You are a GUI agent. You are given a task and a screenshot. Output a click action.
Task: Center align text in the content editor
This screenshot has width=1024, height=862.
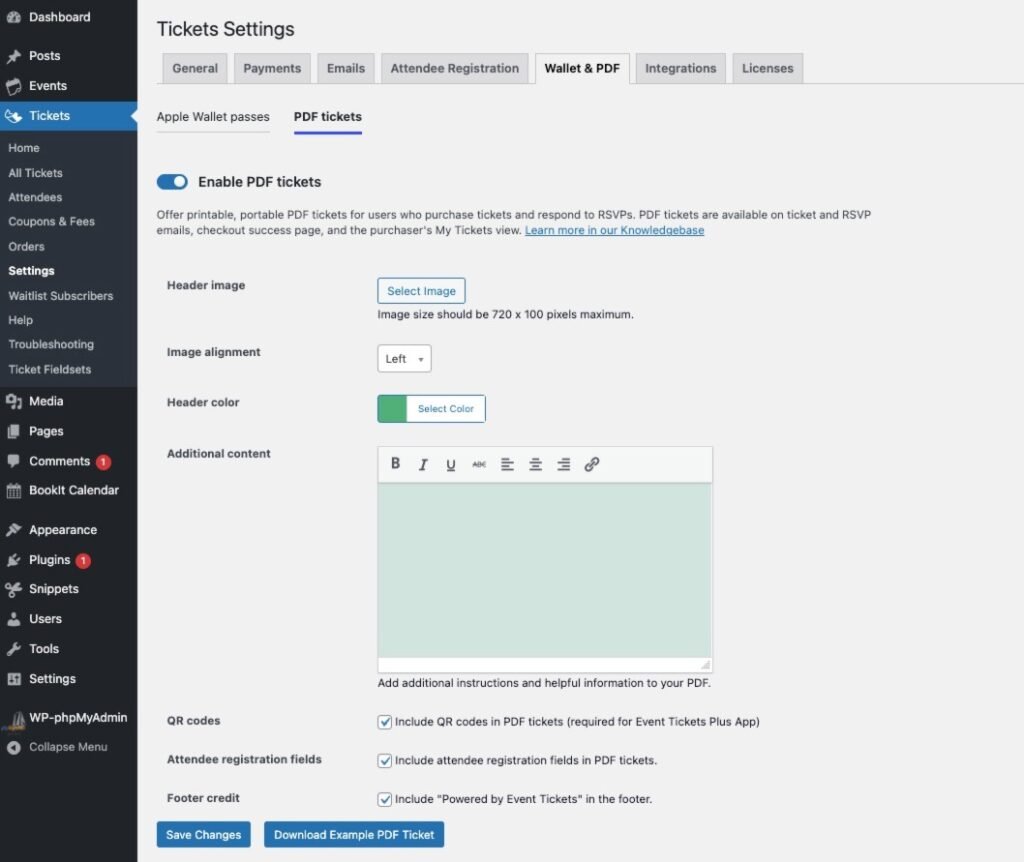535,464
